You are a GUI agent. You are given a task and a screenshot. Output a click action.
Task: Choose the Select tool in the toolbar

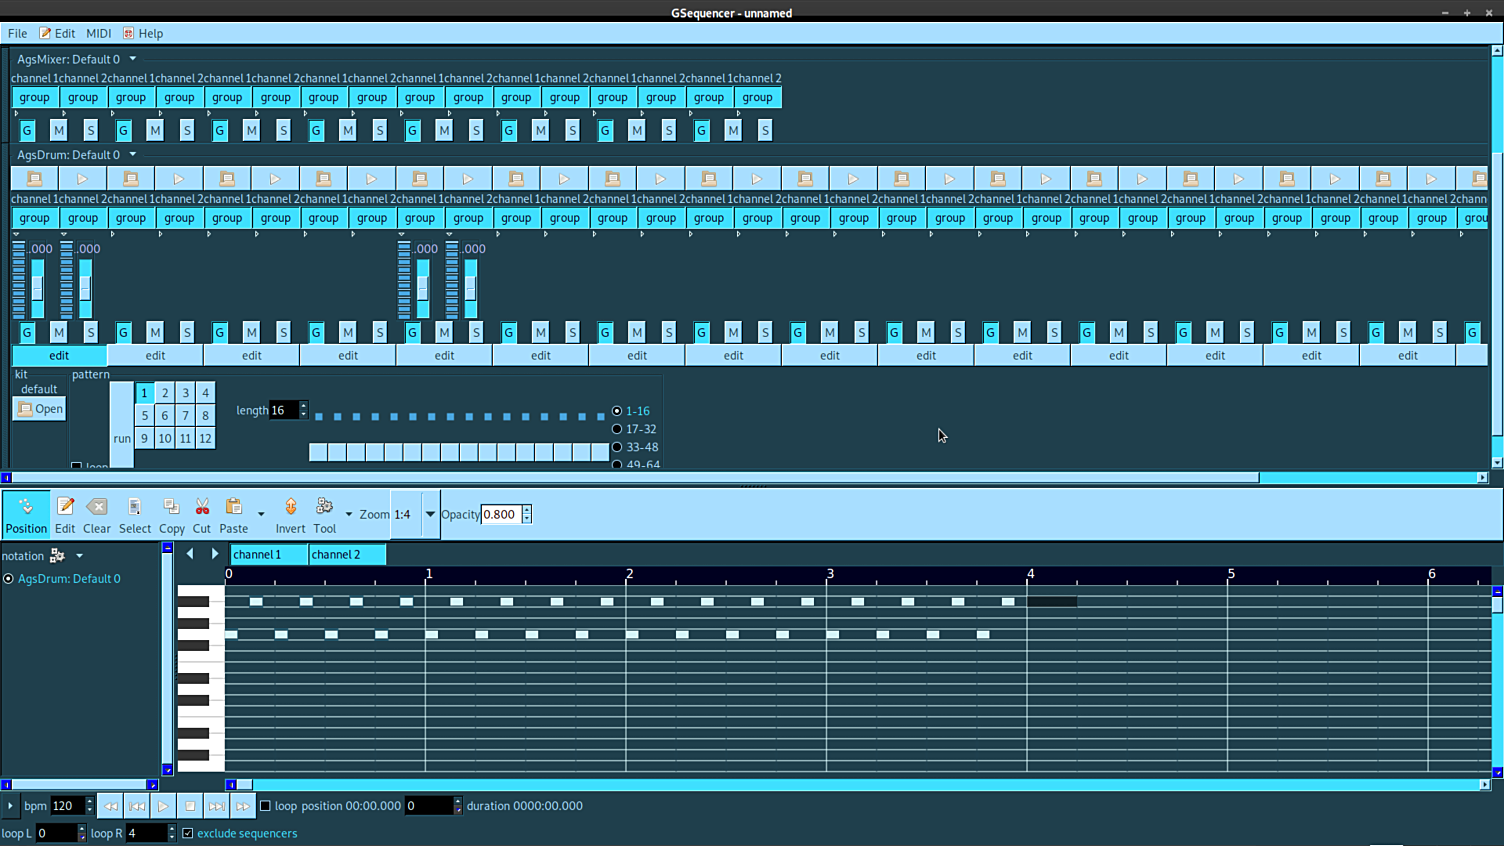pyautogui.click(x=135, y=514)
